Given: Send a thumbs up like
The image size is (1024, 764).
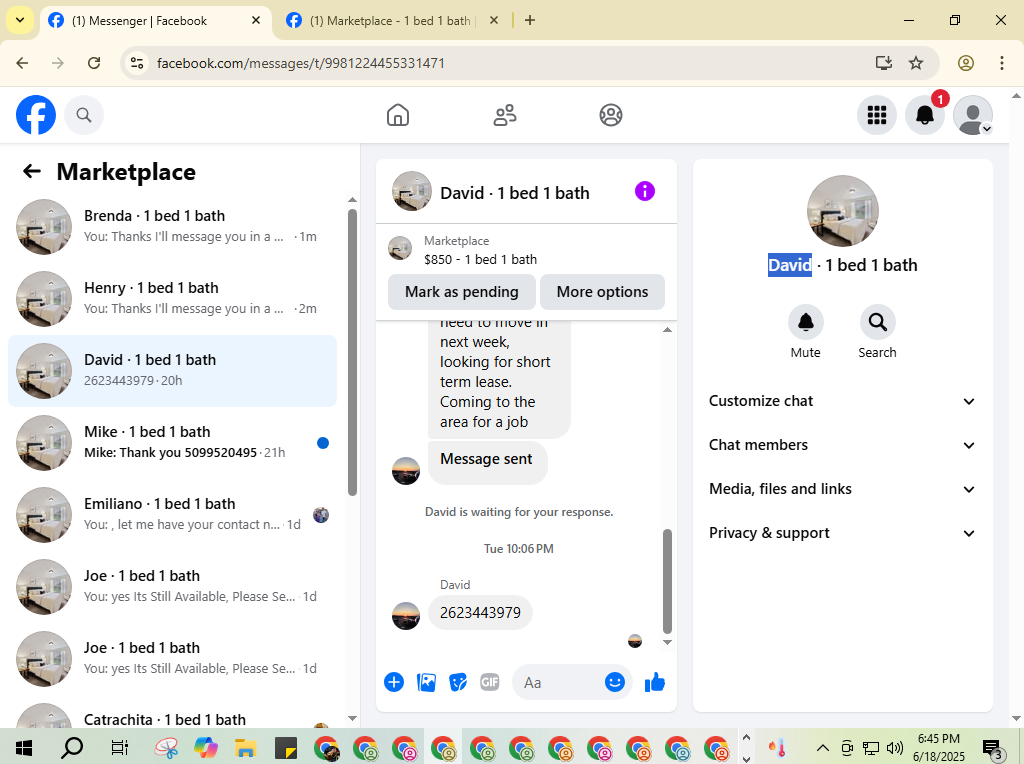Looking at the screenshot, I should pyautogui.click(x=654, y=682).
